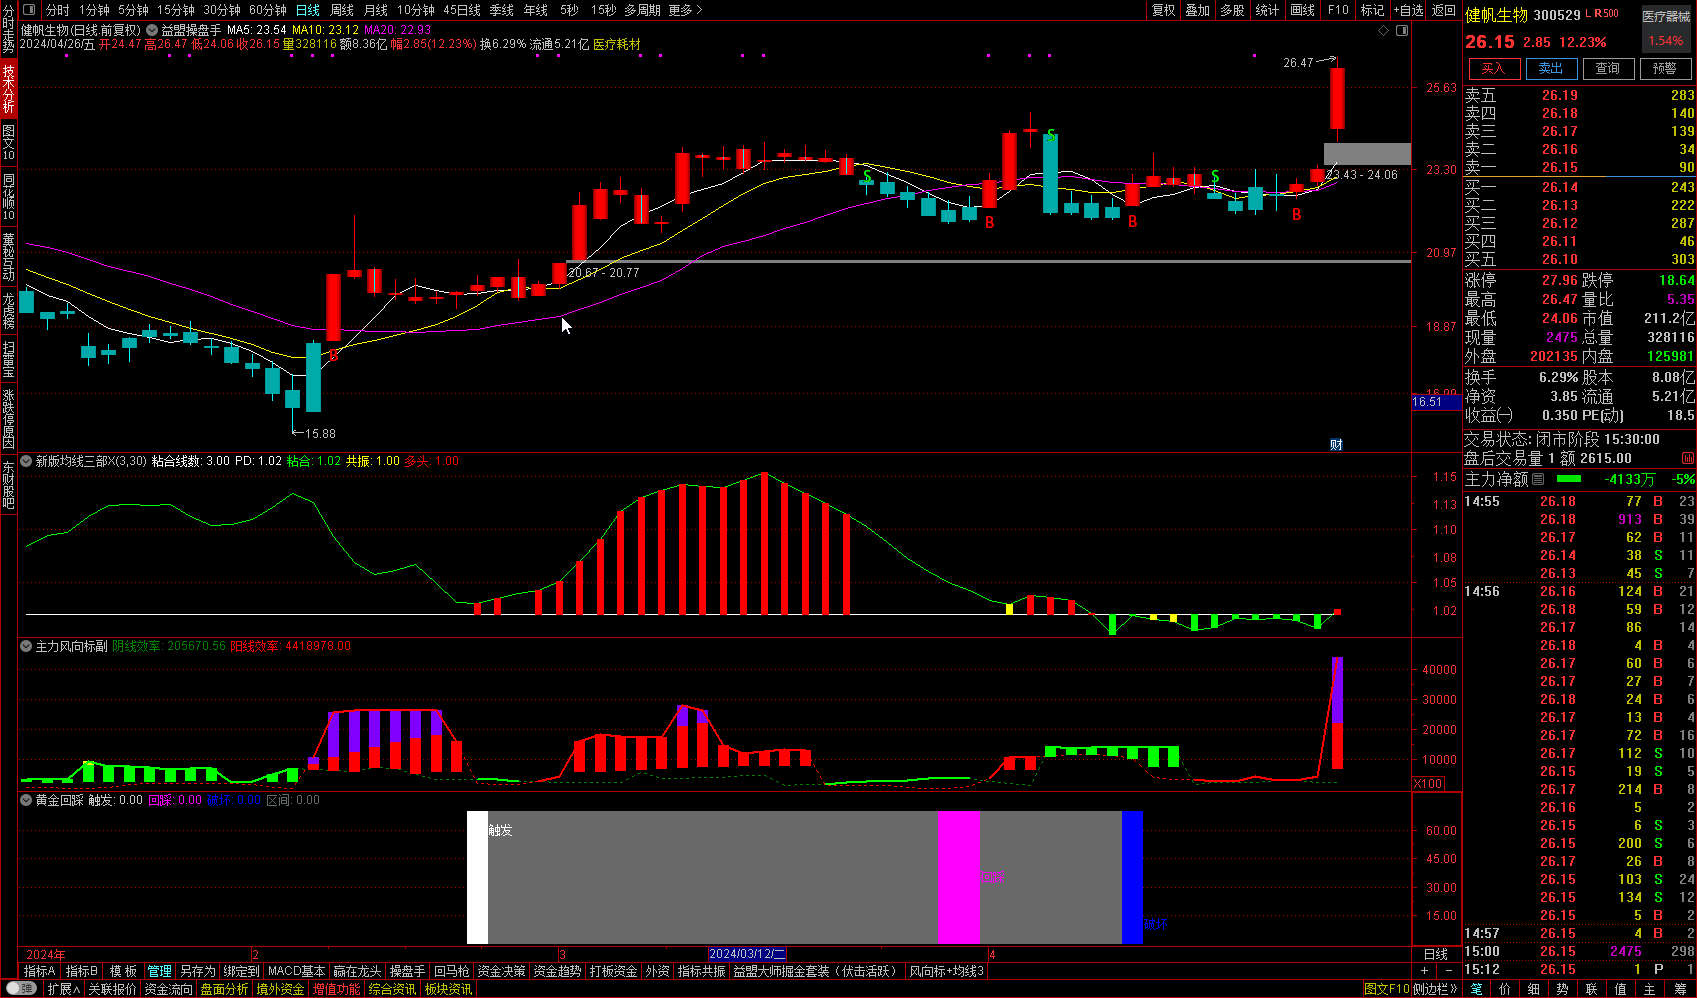Toggle the switch at bottom-left status bar

(x=21, y=989)
